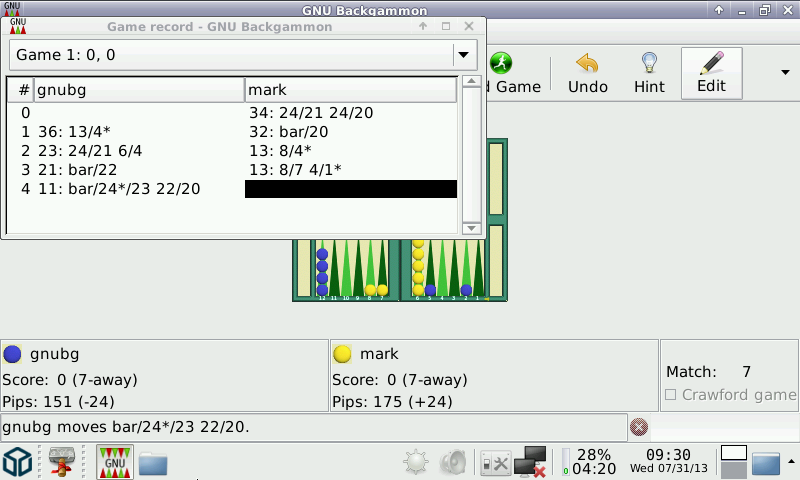Toggle the Edit pencil tool
Image resolution: width=800 pixels, height=480 pixels.
tap(711, 74)
